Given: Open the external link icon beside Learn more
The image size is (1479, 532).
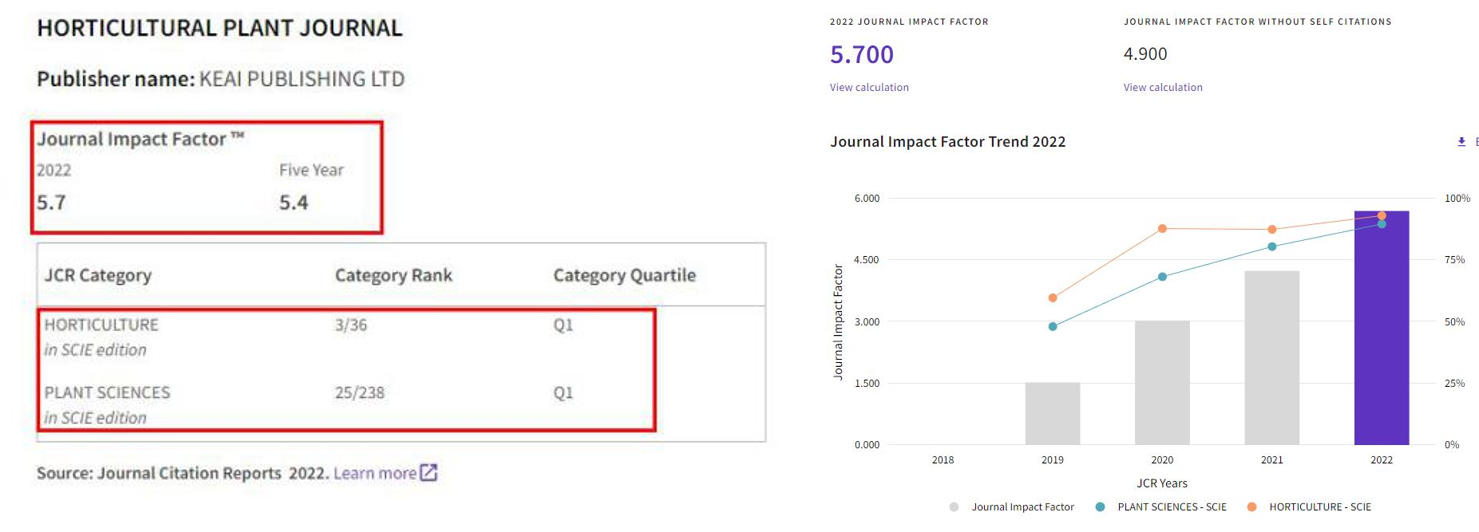Looking at the screenshot, I should tap(428, 473).
